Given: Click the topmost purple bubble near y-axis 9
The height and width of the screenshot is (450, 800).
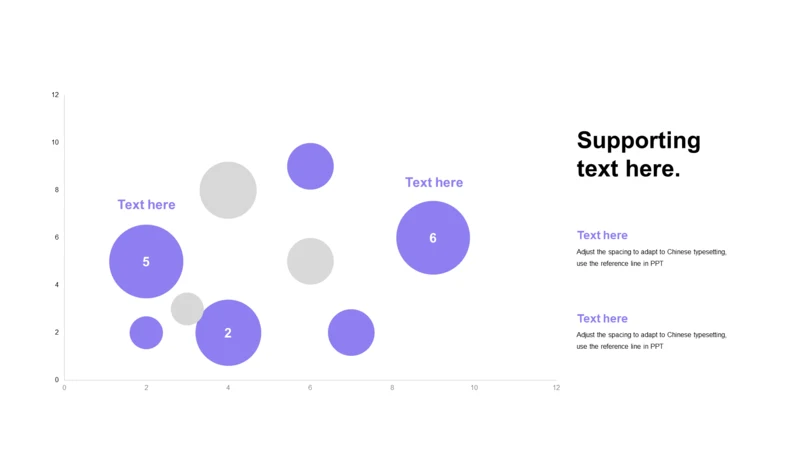Looking at the screenshot, I should 310,166.
